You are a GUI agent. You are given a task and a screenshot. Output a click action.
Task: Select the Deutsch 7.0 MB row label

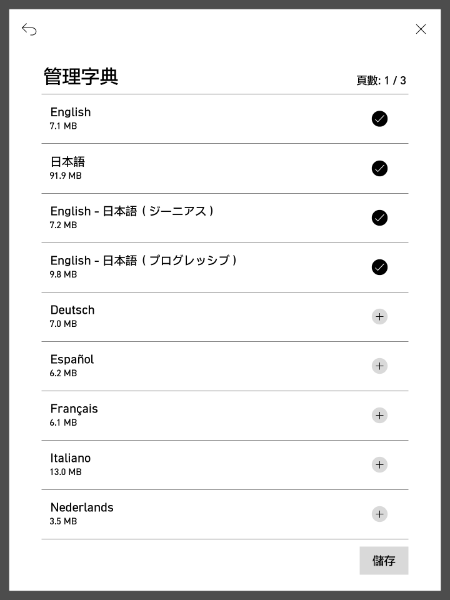tap(72, 316)
